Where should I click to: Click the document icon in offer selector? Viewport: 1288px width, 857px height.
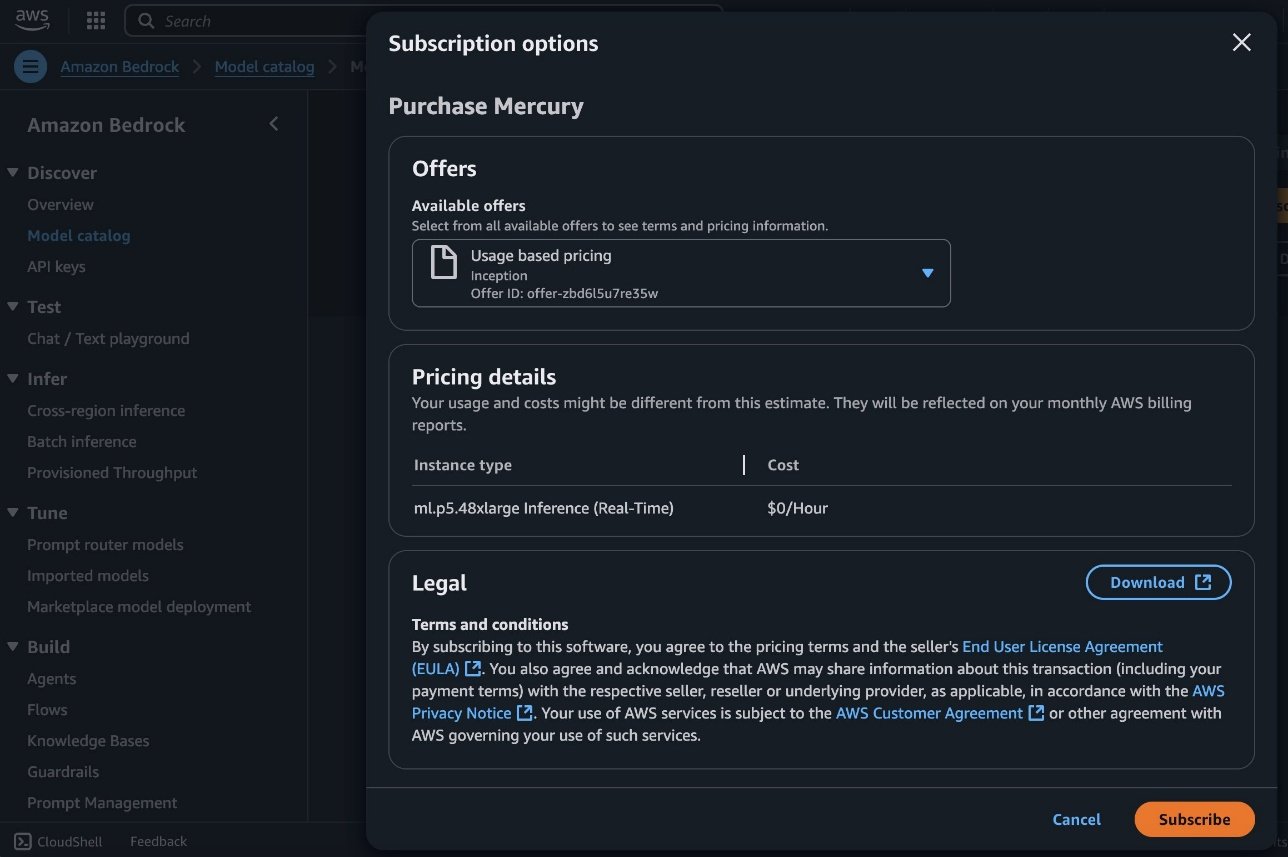tap(443, 262)
